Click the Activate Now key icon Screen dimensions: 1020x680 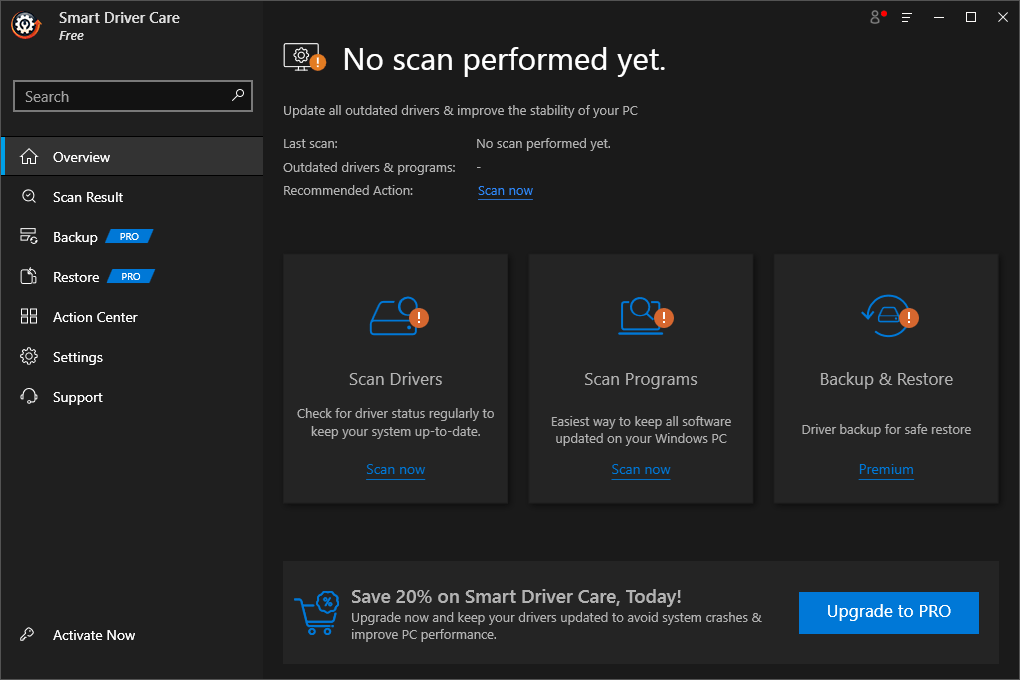click(27, 634)
